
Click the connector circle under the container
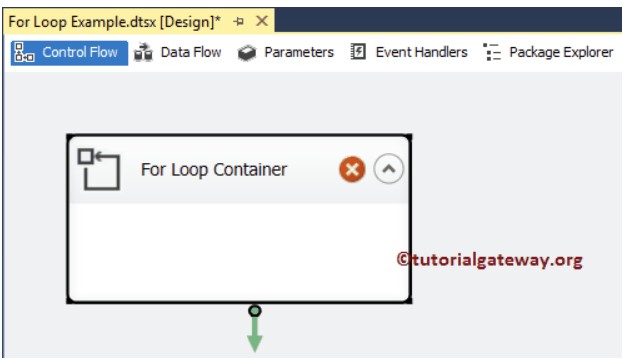click(x=255, y=311)
